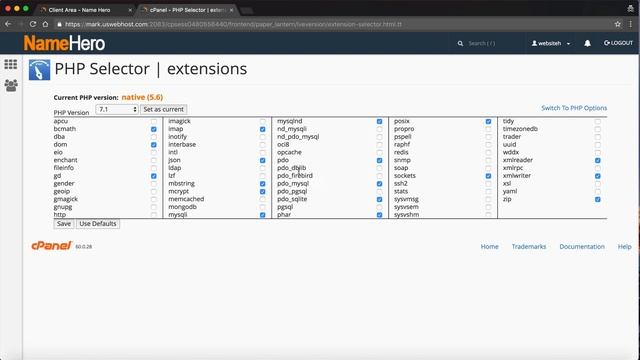Go to the browser home icon

tap(45, 24)
